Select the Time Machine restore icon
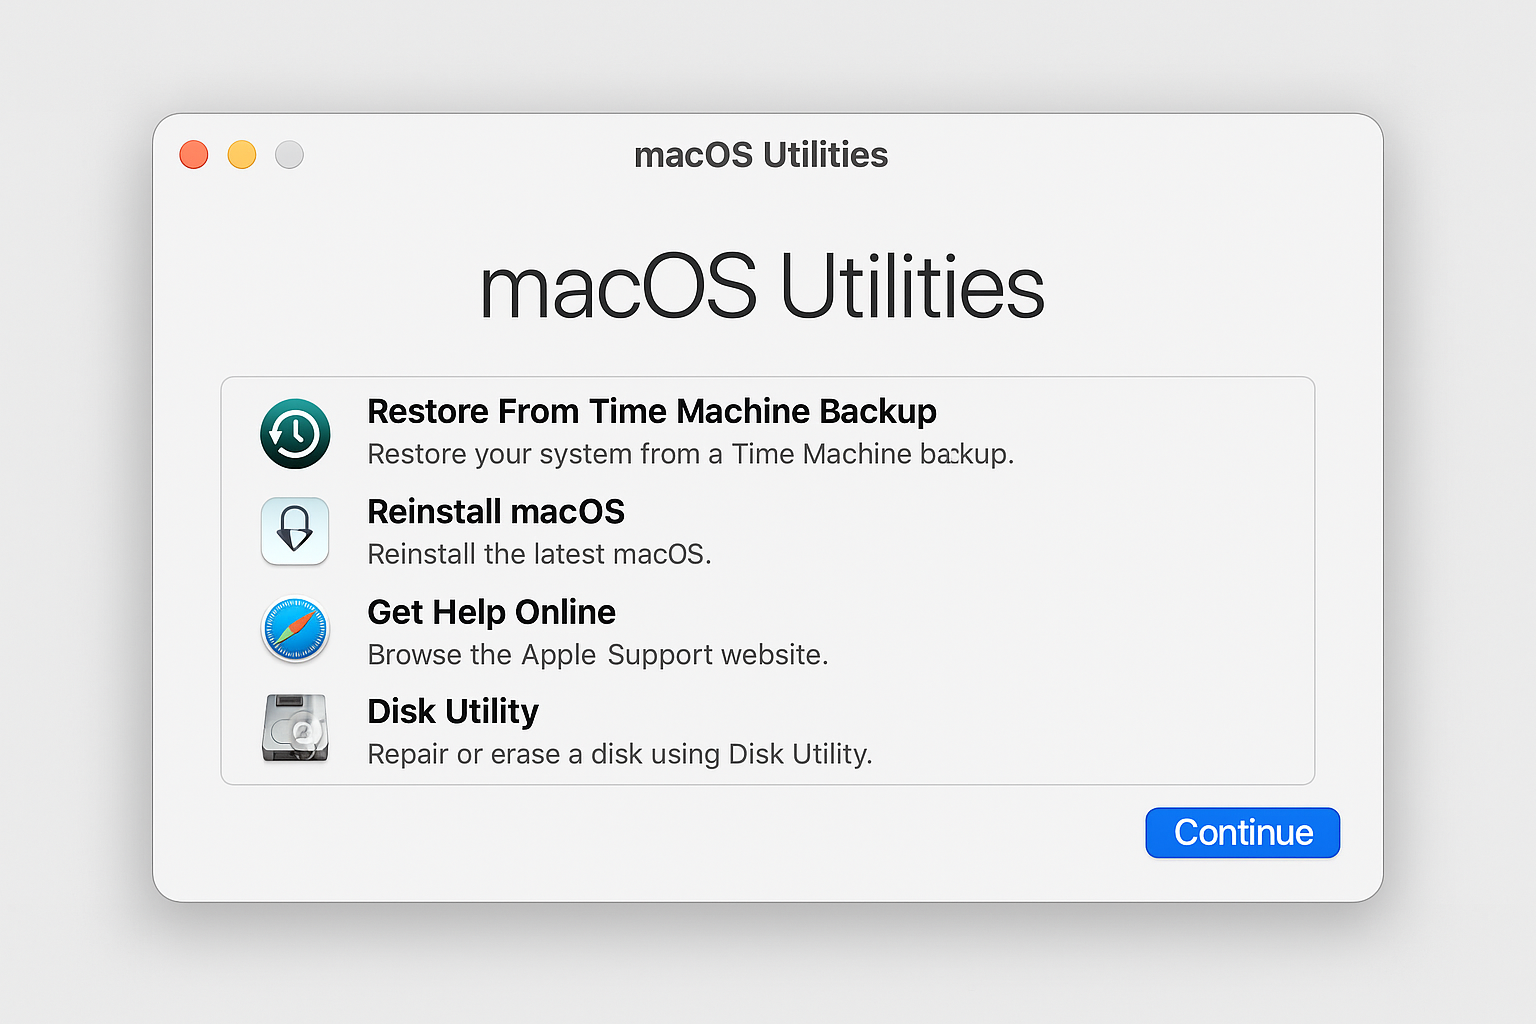Screen dimensions: 1536x1024 295,433
